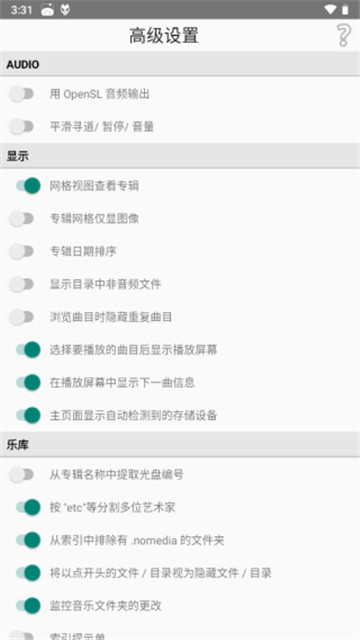Enable 浏览曲目时隐藏重复曲目 toggle
Screen dimensions: 360x640
tap(22, 317)
